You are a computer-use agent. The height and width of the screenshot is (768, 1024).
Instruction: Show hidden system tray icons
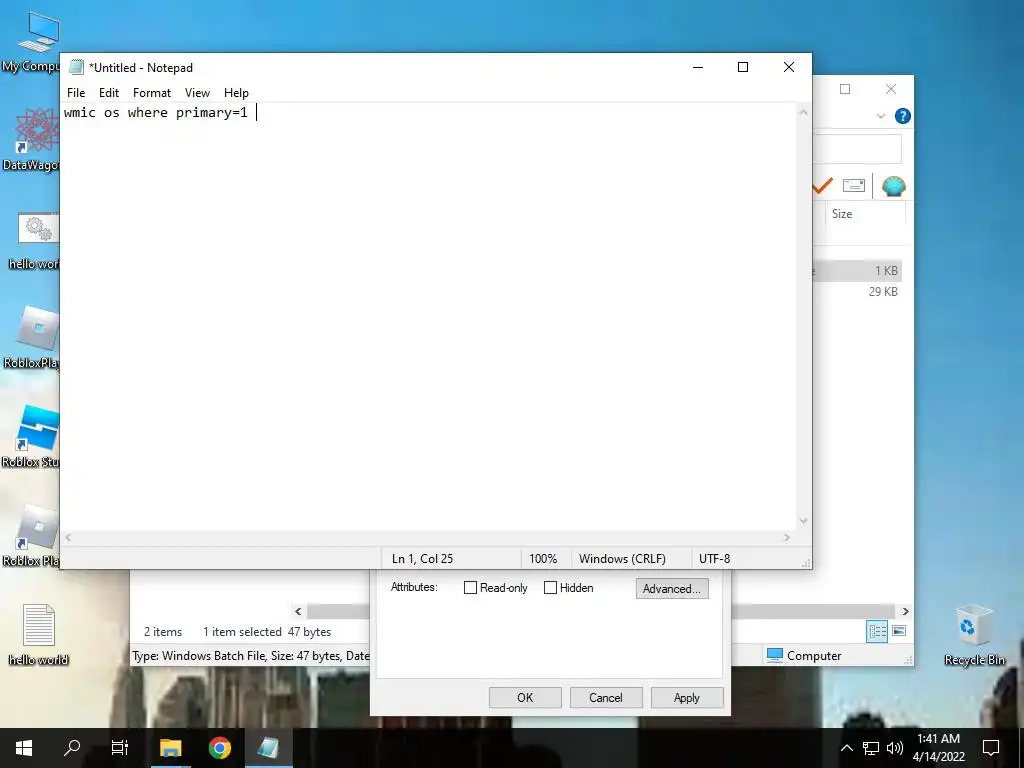click(x=846, y=748)
